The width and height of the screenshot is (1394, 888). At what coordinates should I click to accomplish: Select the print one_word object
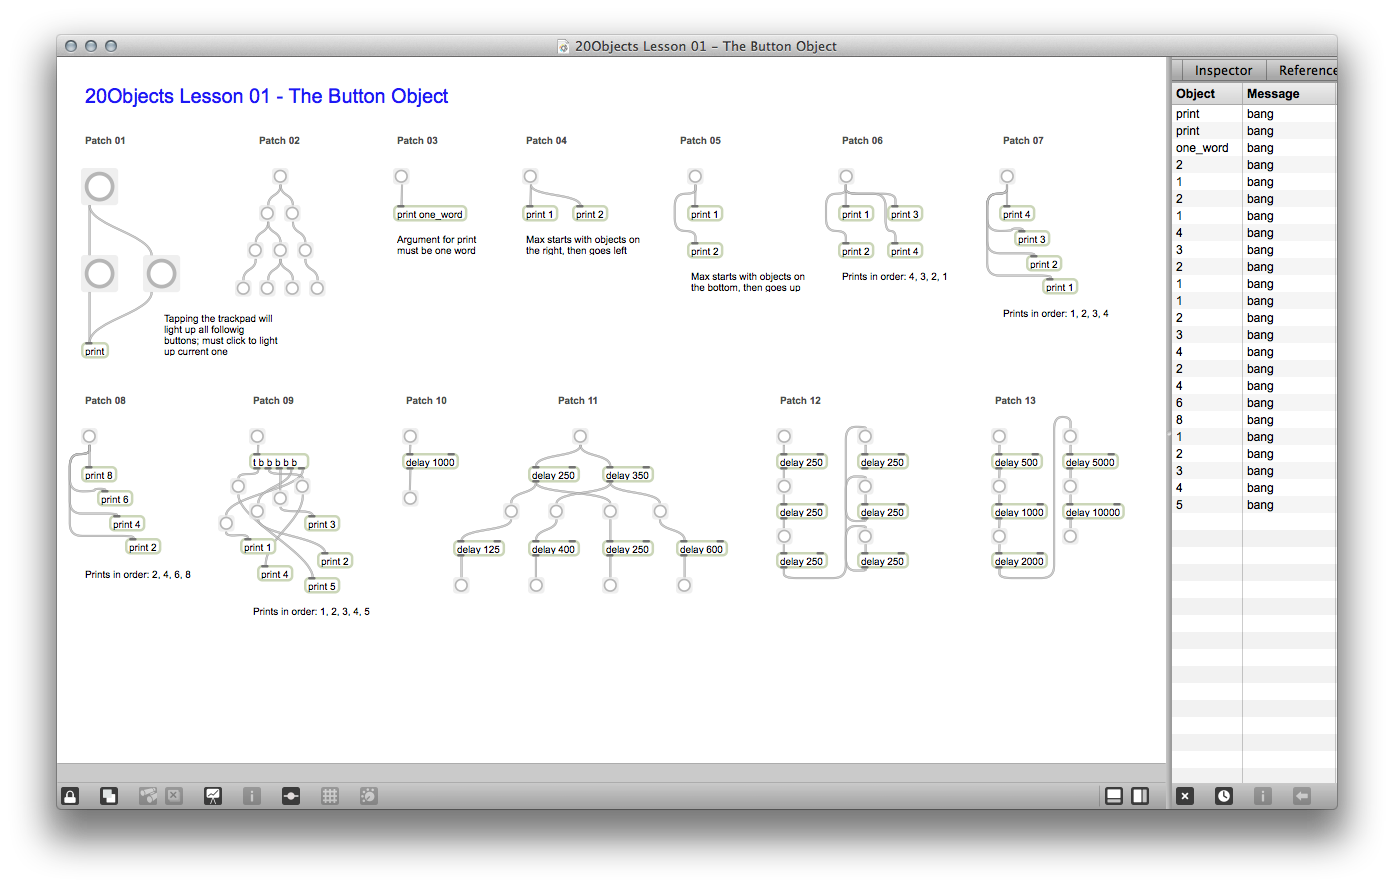[x=430, y=214]
